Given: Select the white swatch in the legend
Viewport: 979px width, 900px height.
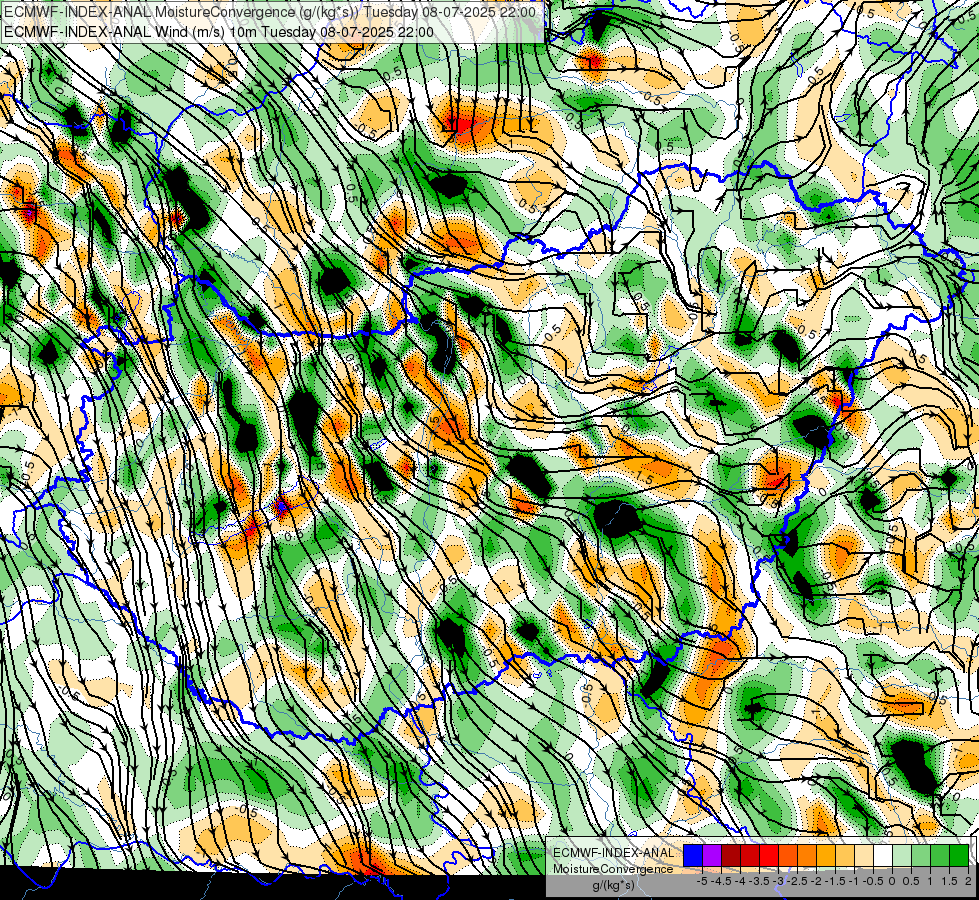Looking at the screenshot, I should point(883,855).
